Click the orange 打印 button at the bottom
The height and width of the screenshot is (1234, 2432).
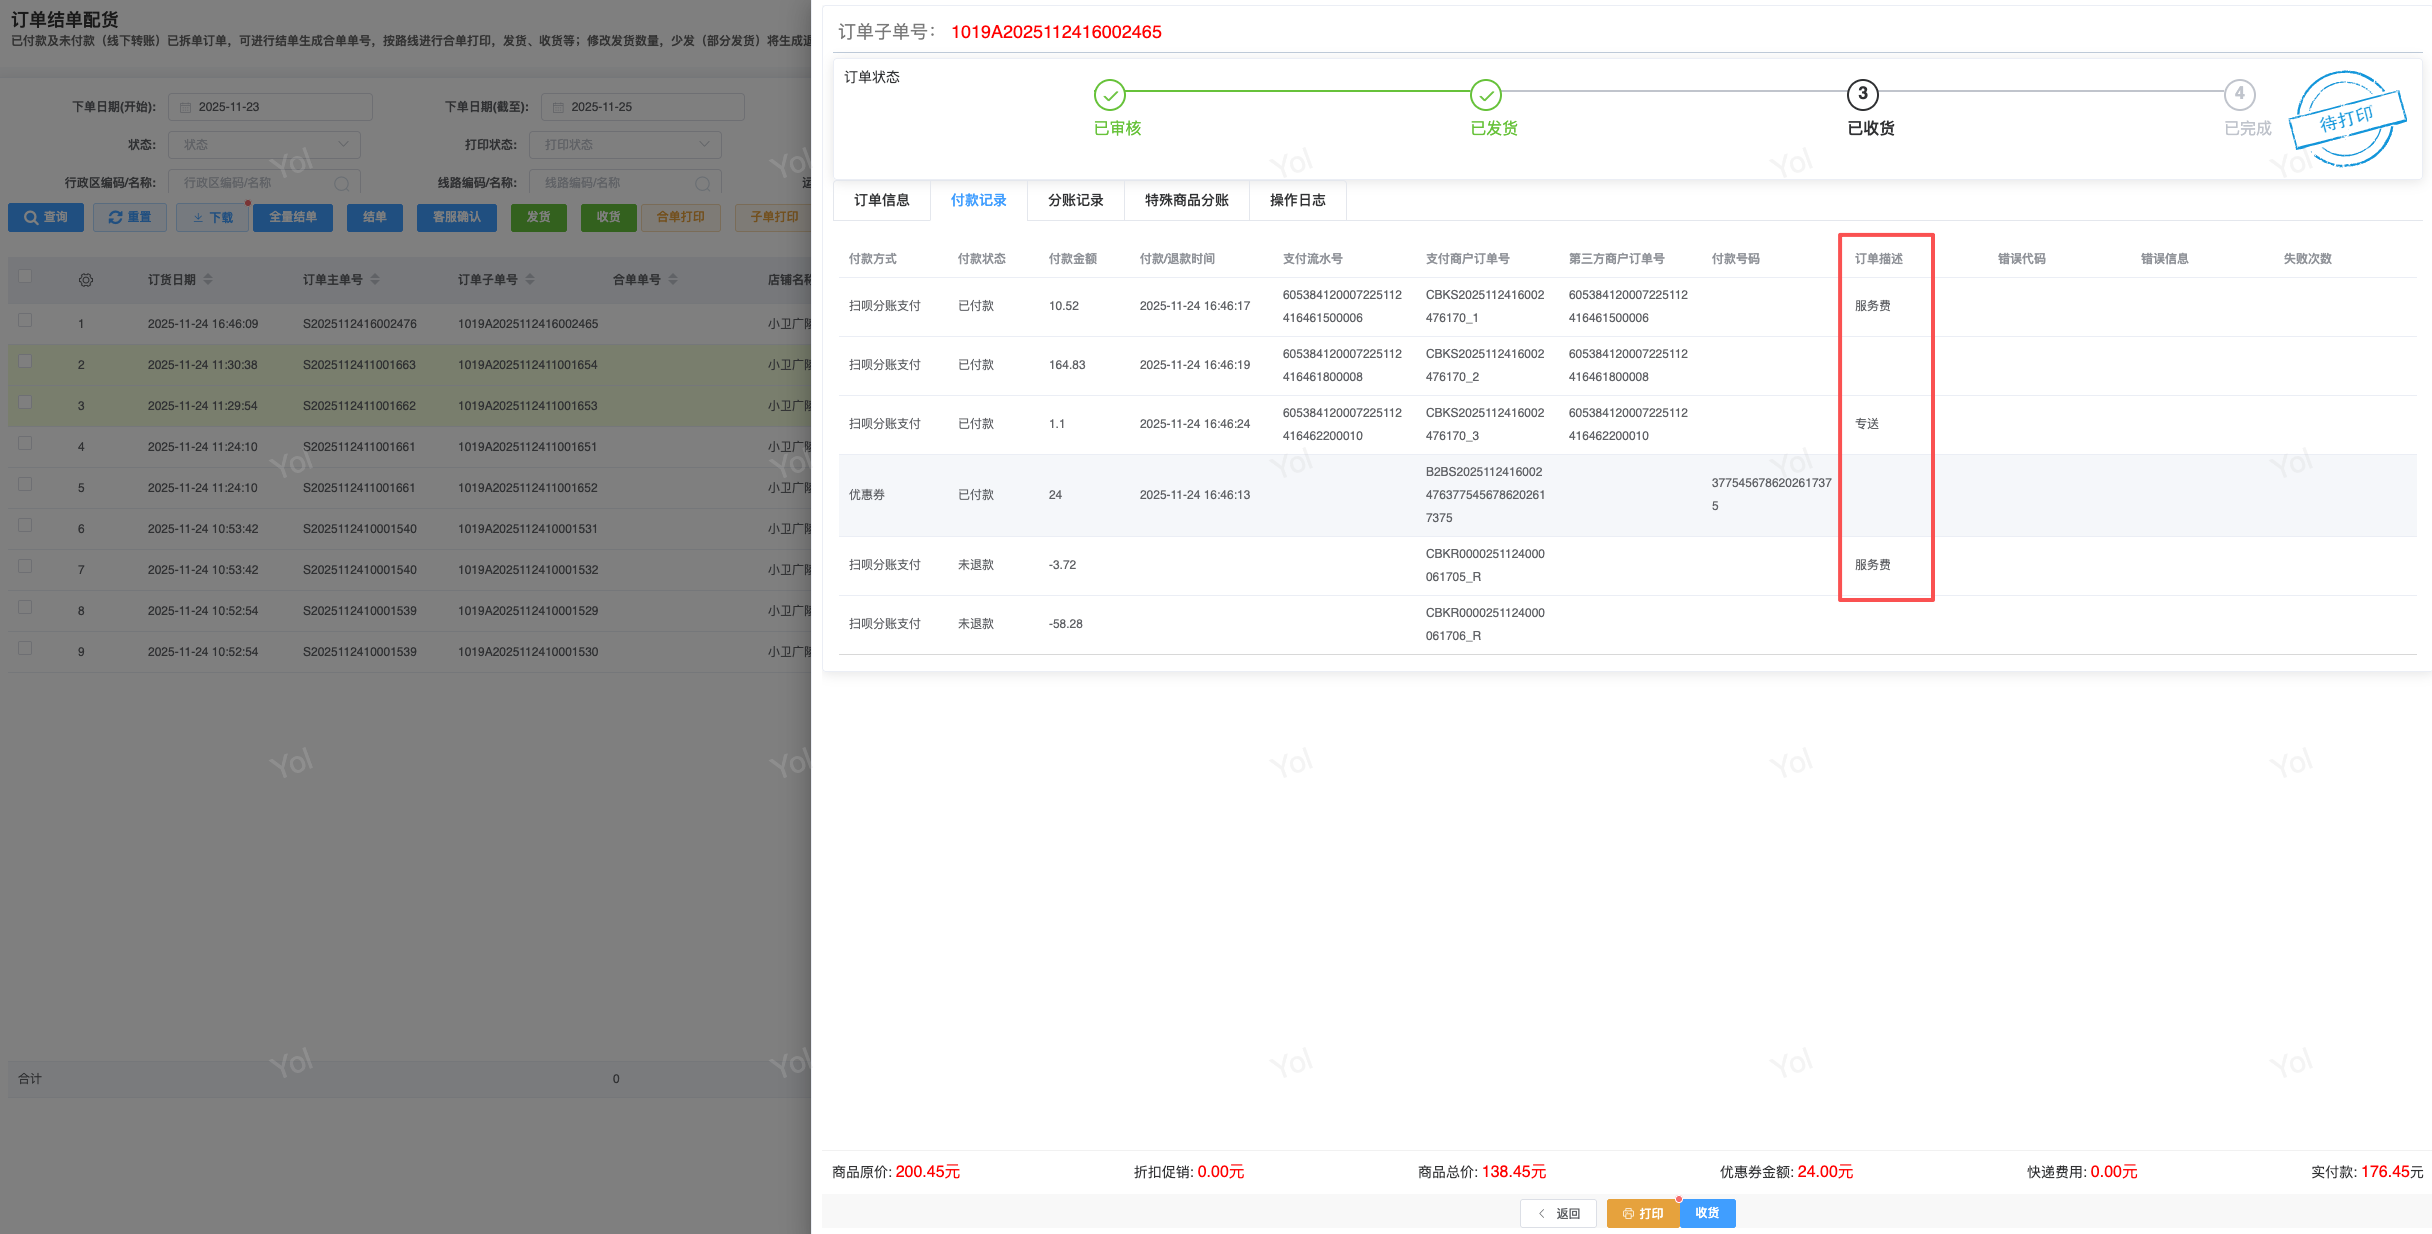[1642, 1213]
